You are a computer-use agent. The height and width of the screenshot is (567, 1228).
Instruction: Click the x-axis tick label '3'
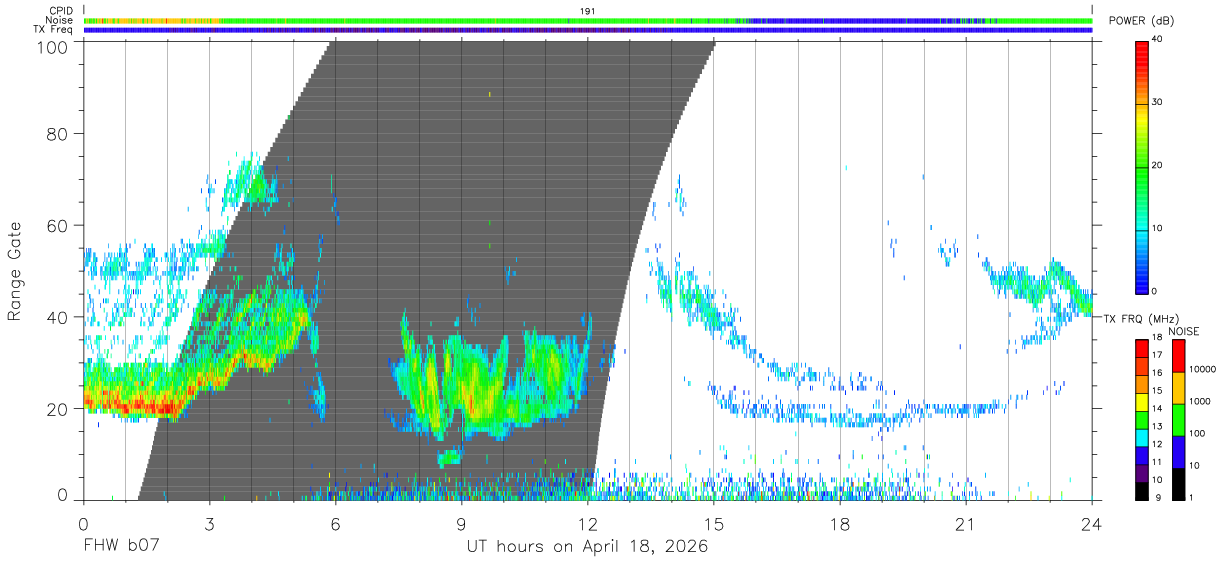[x=209, y=524]
